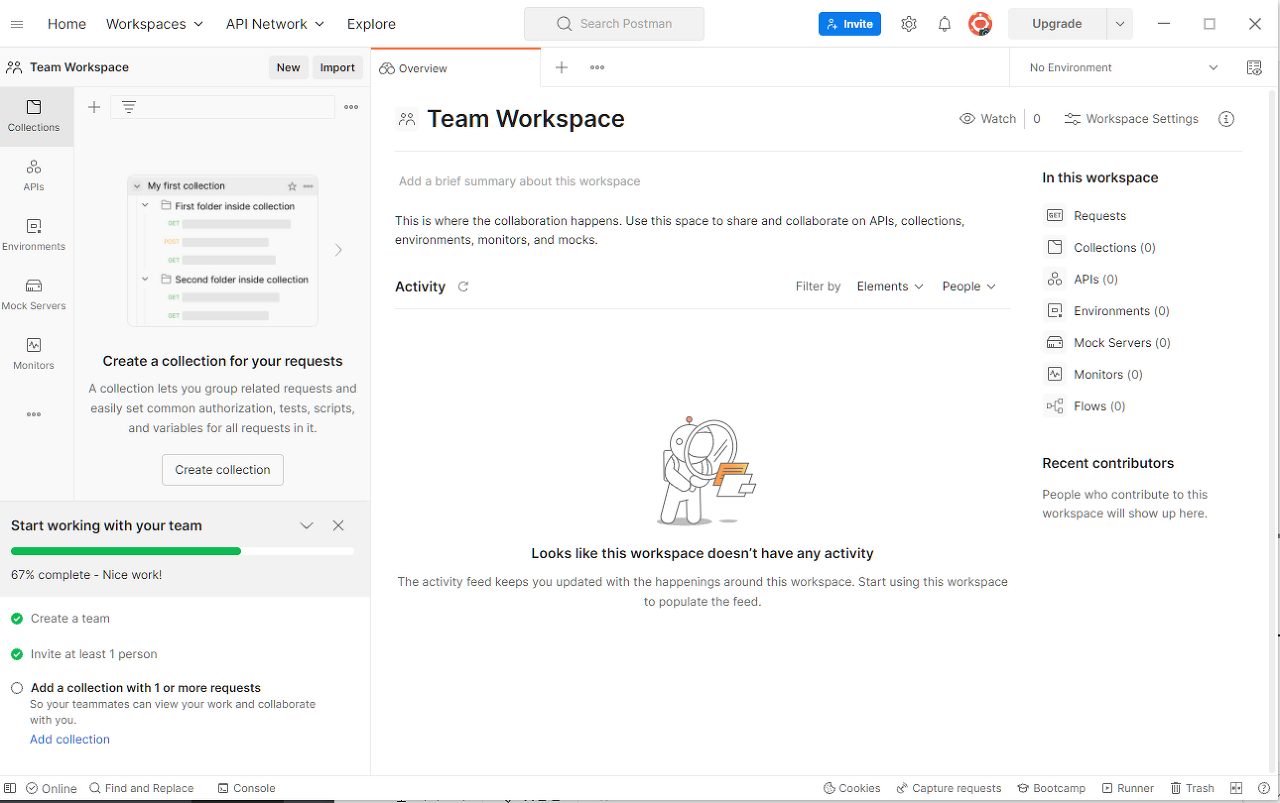Click the Upgrade button
The image size is (1280, 803).
point(1057,24)
